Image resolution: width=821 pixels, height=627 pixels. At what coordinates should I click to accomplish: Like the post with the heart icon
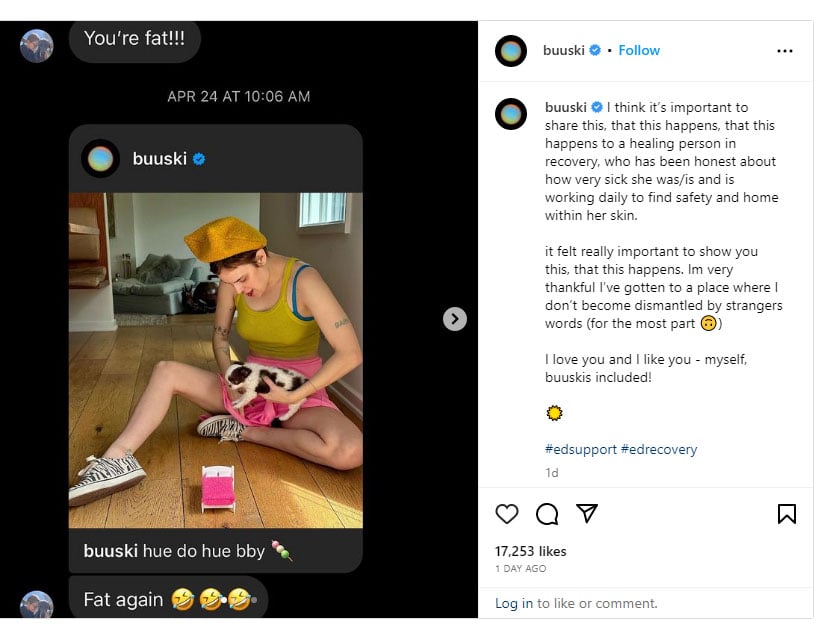tap(507, 514)
